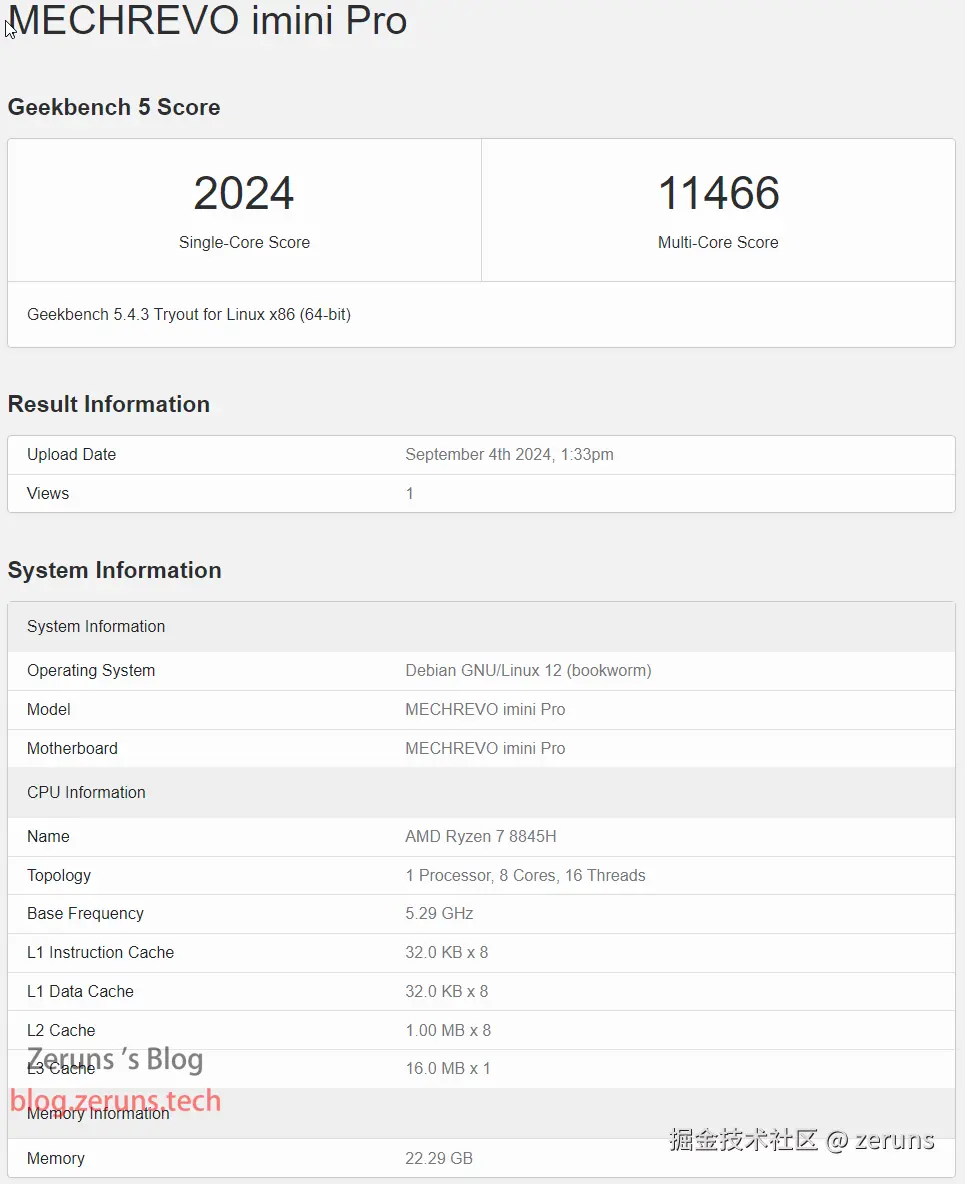
Task: Select the 5.29 GHz frequency value
Action: 439,914
